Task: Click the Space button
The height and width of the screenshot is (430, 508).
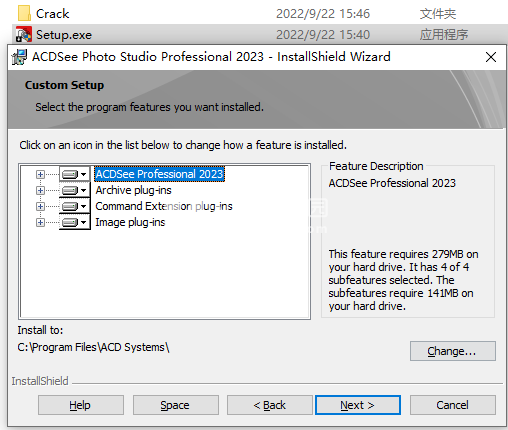Action: point(176,405)
